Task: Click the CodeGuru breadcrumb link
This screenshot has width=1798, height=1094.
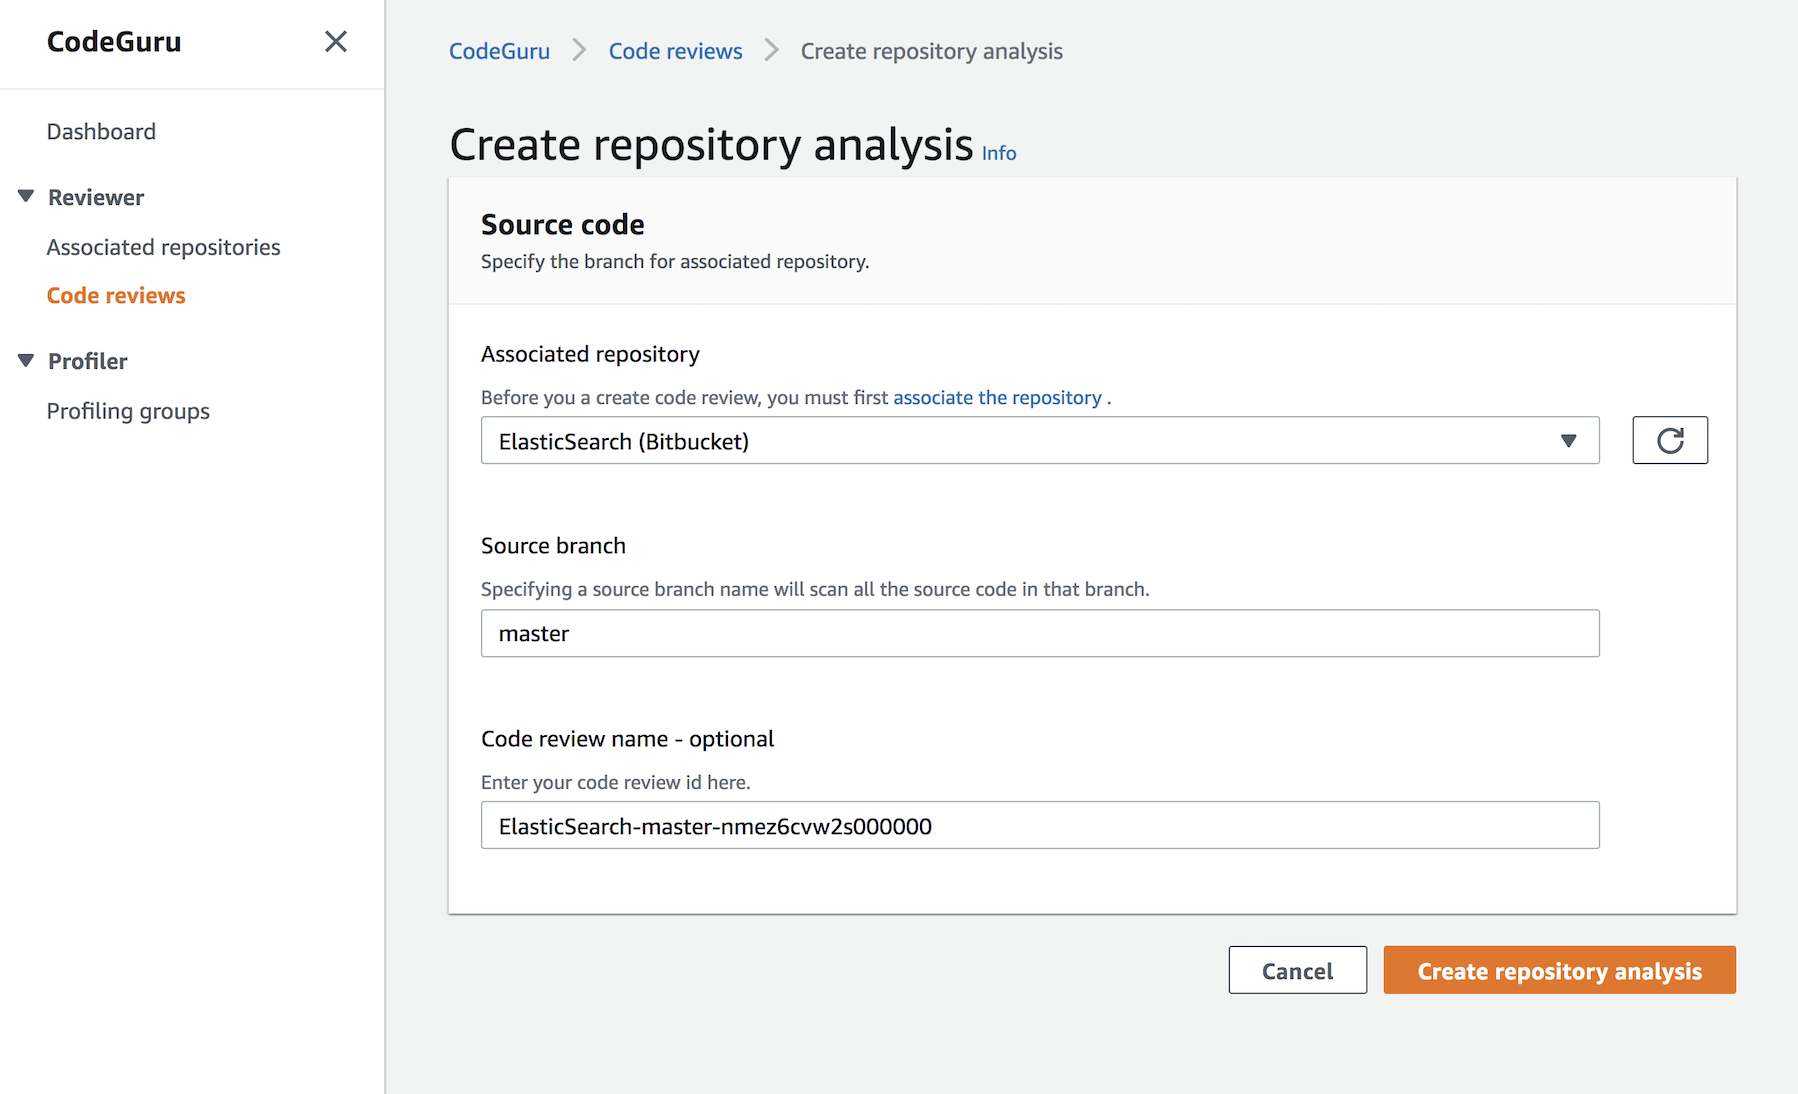Action: point(499,51)
